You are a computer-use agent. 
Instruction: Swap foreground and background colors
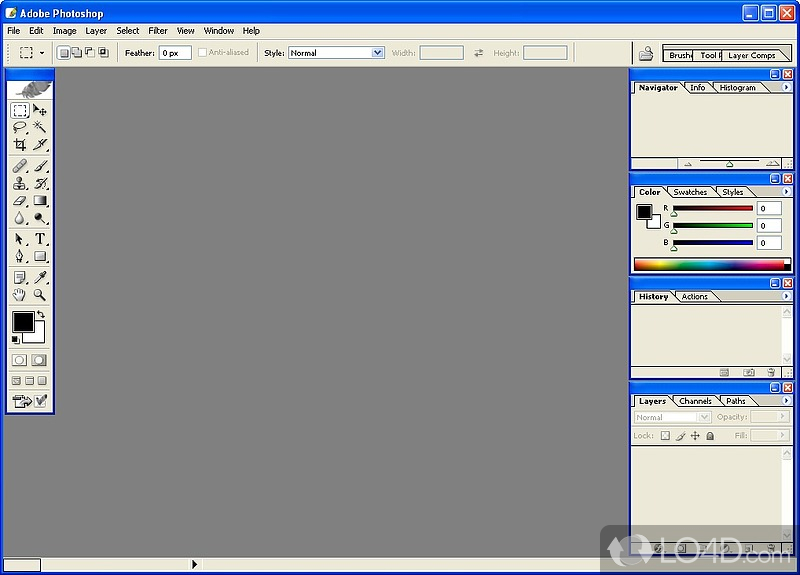41,315
